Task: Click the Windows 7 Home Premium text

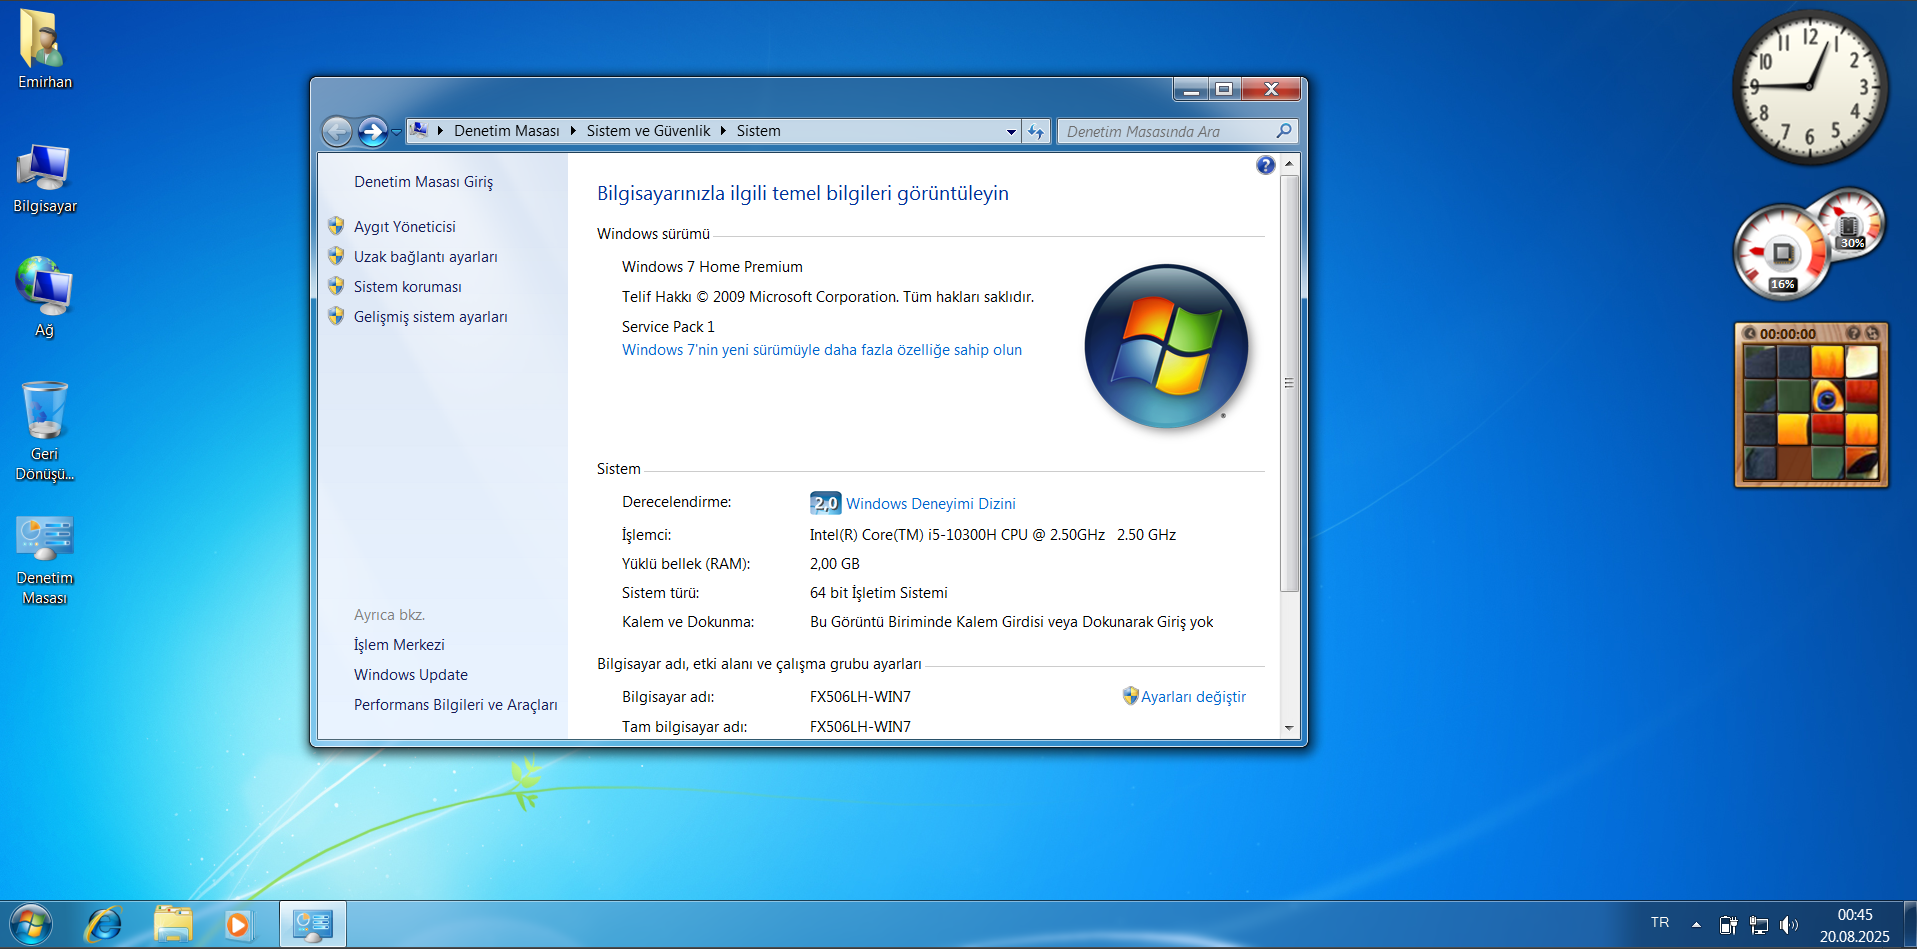Action: click(x=712, y=267)
